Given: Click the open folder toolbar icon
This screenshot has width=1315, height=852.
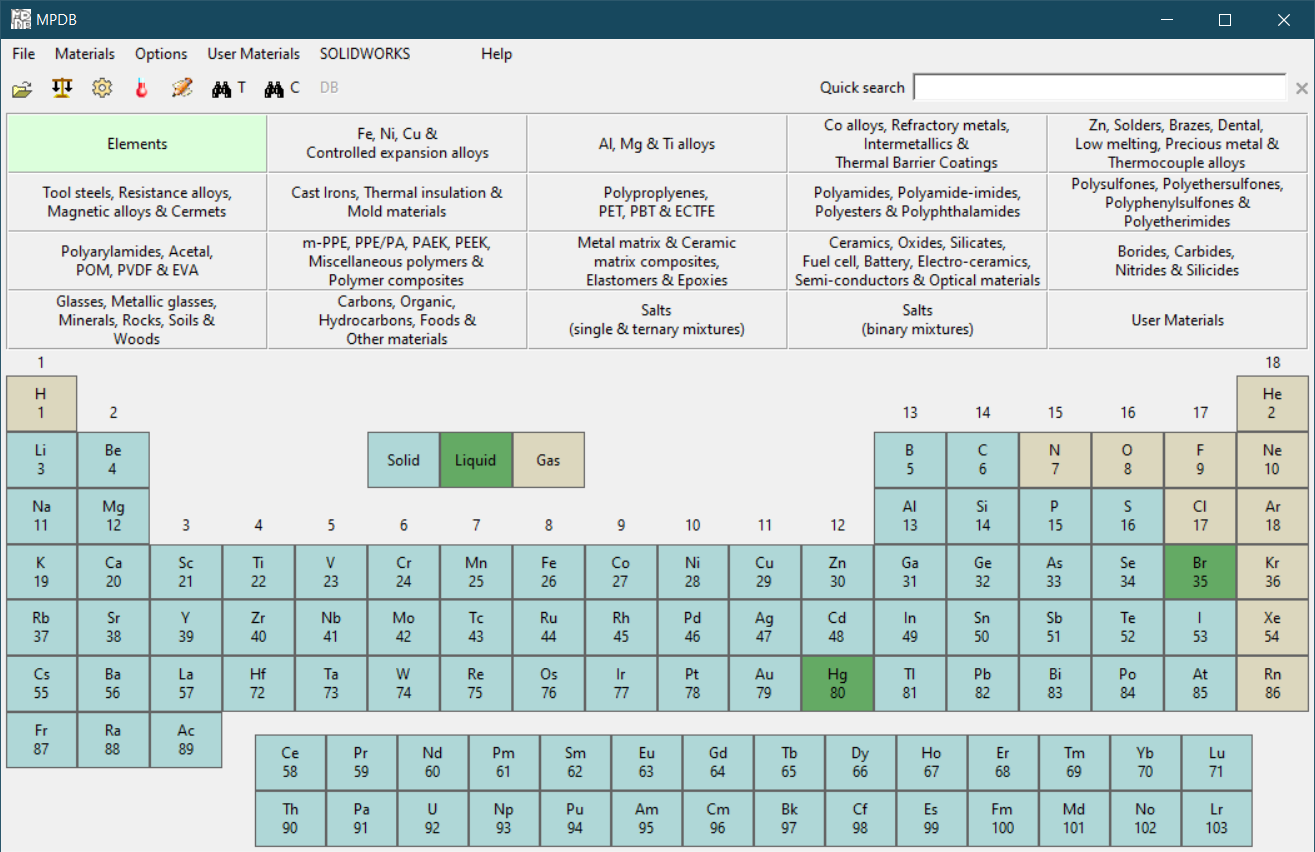Looking at the screenshot, I should (22, 89).
